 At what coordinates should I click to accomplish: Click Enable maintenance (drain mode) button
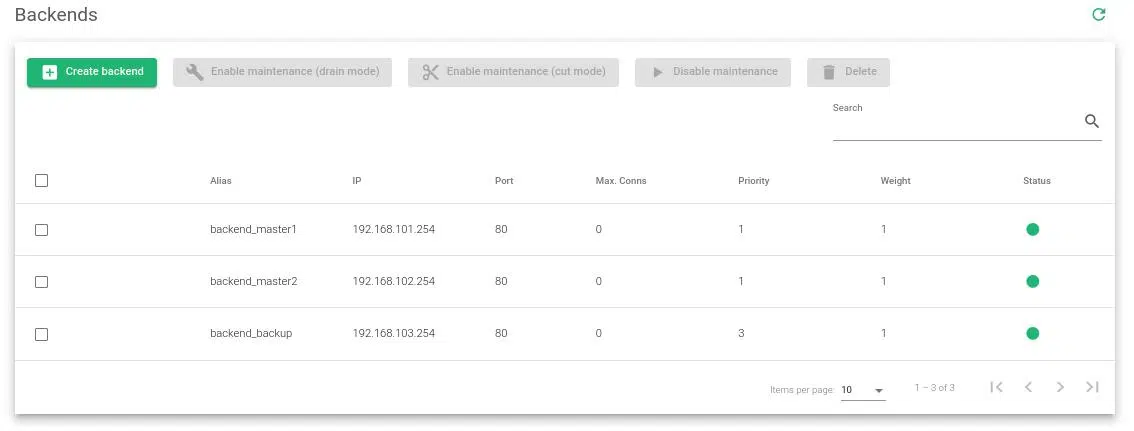coord(282,72)
